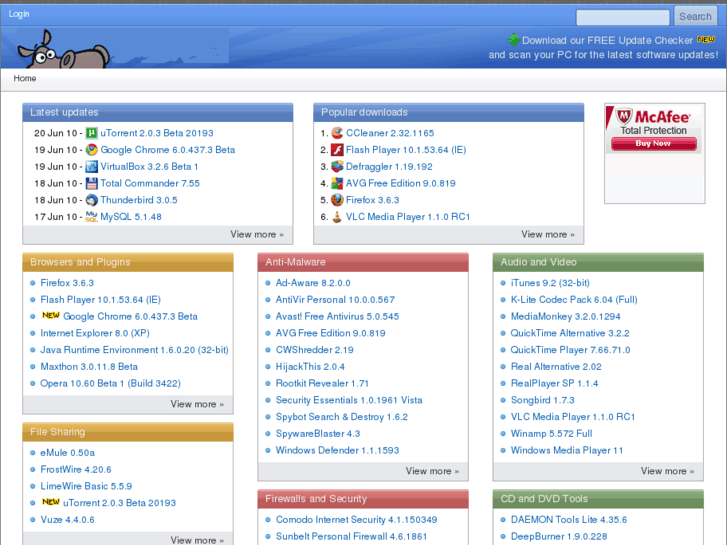Image resolution: width=727 pixels, height=545 pixels.
Task: Open Opera 10.60 Beta 1 link
Action: (110, 383)
